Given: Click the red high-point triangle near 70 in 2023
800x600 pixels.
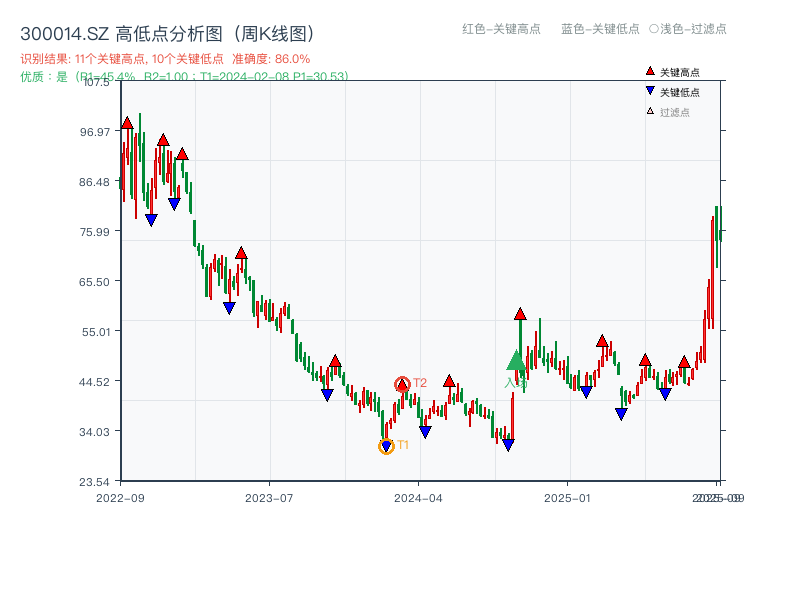Looking at the screenshot, I should point(241,253).
